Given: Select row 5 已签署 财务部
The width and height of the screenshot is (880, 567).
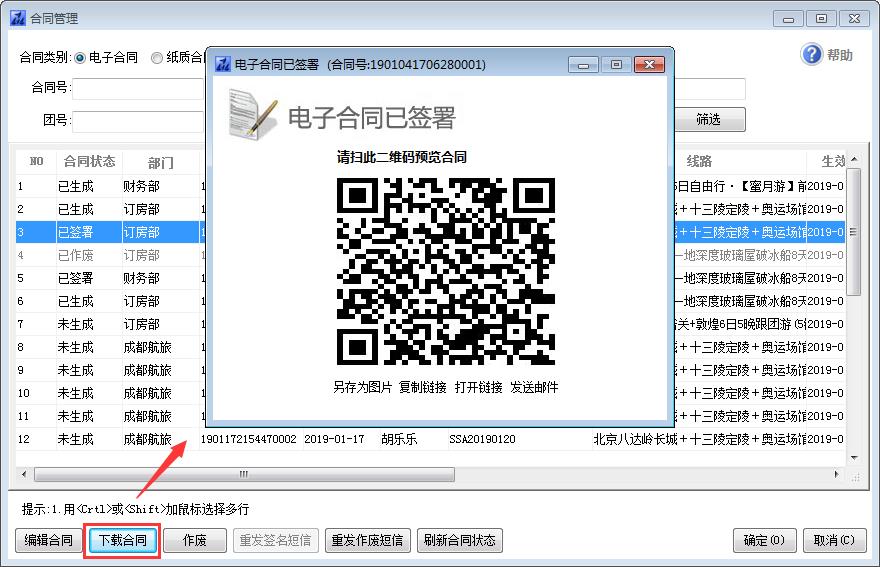Looking at the screenshot, I should [108, 278].
